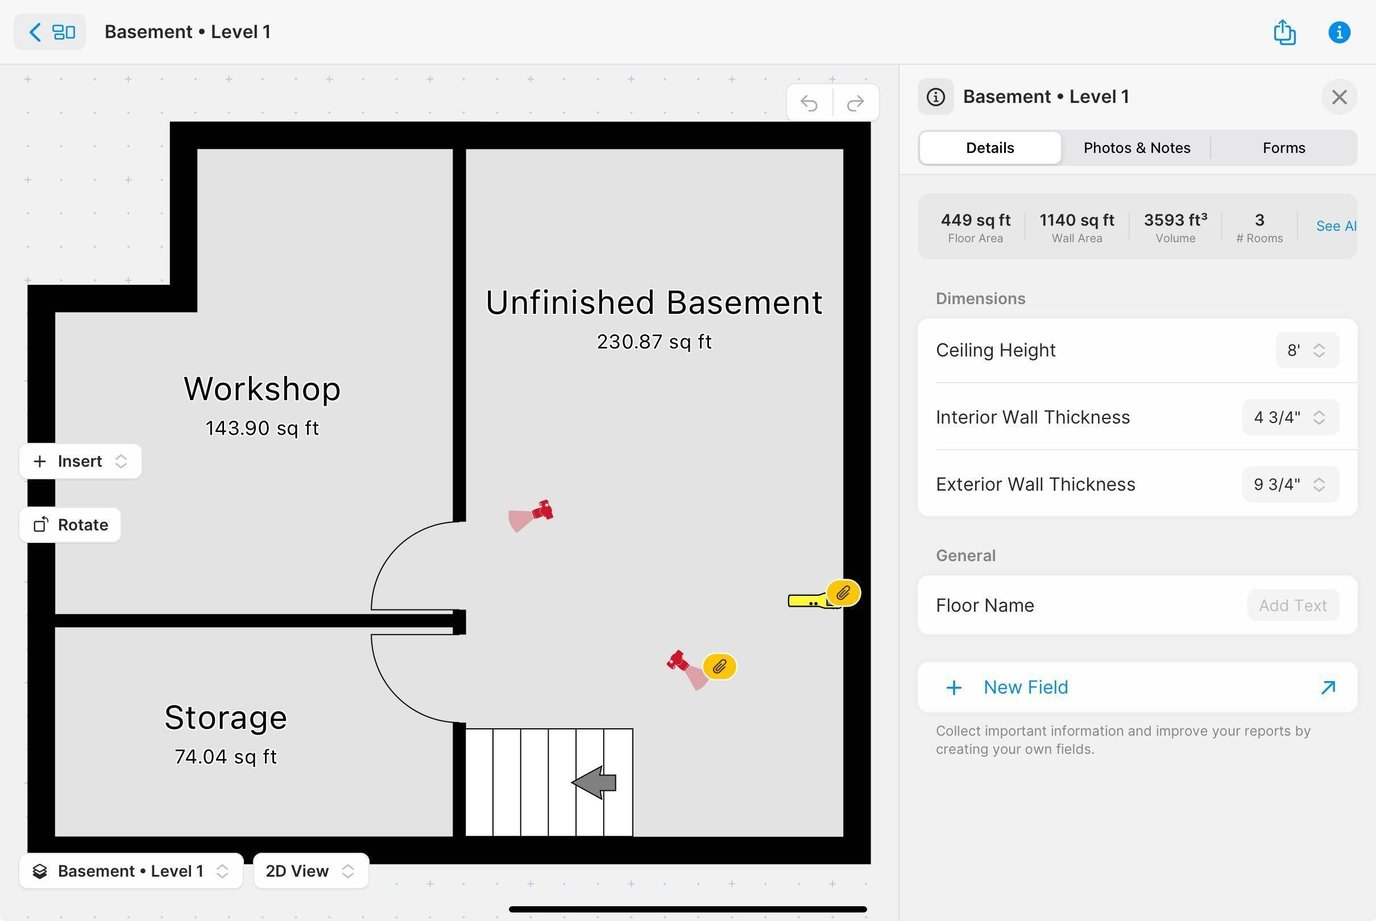
Task: Switch to the Forms tab
Action: click(1284, 148)
